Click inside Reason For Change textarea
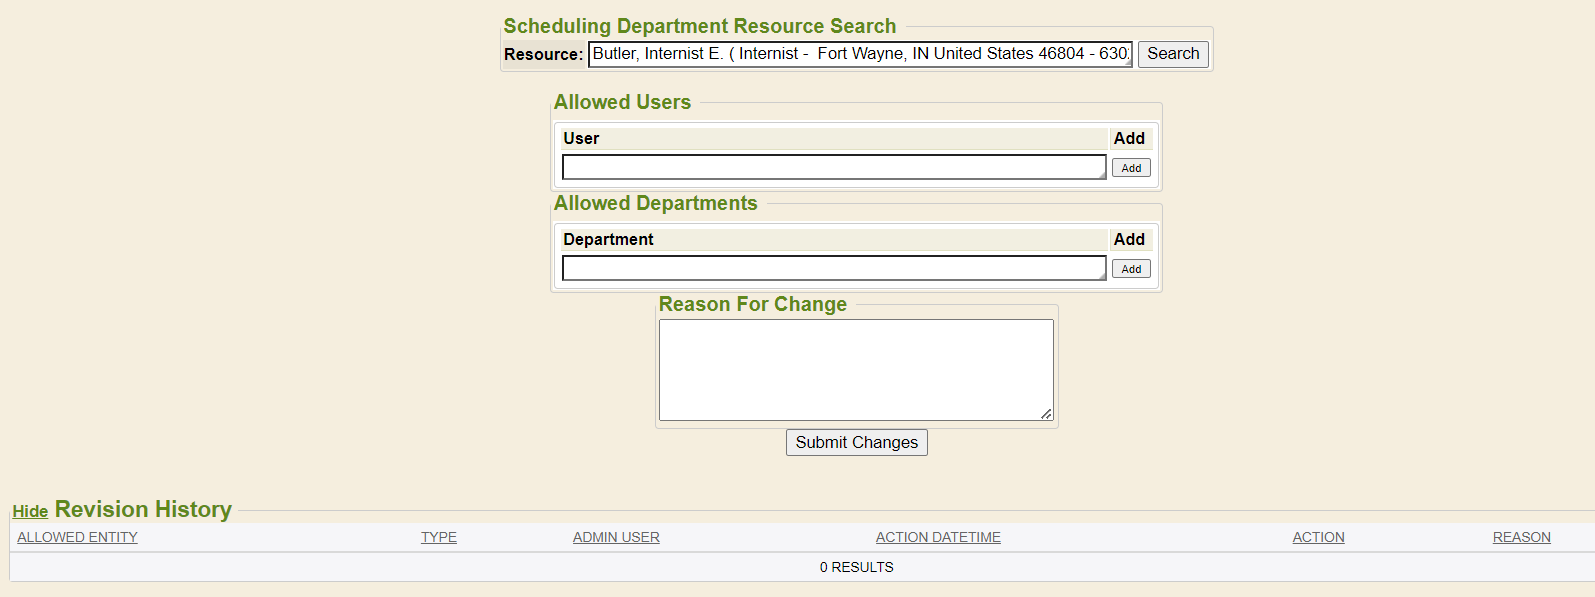The height and width of the screenshot is (597, 1595). [x=856, y=369]
